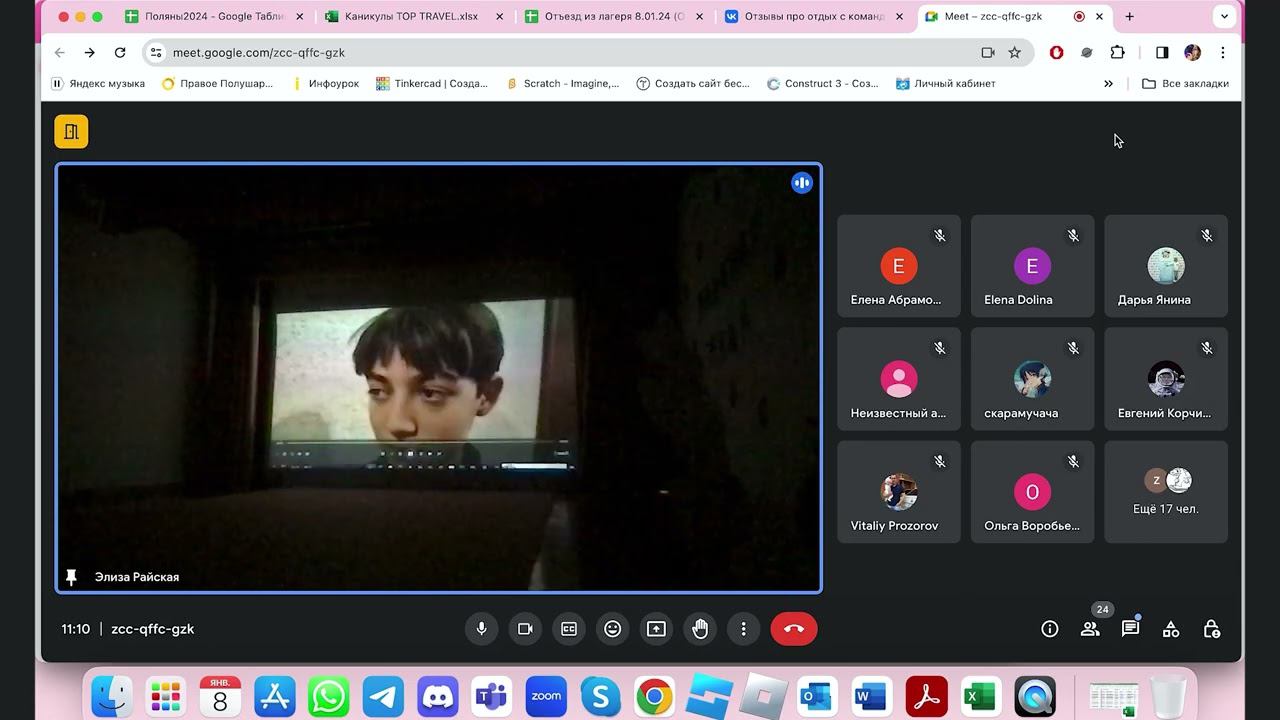Expand the tab search chevron in Chrome
The width and height of the screenshot is (1280, 720).
1224,16
